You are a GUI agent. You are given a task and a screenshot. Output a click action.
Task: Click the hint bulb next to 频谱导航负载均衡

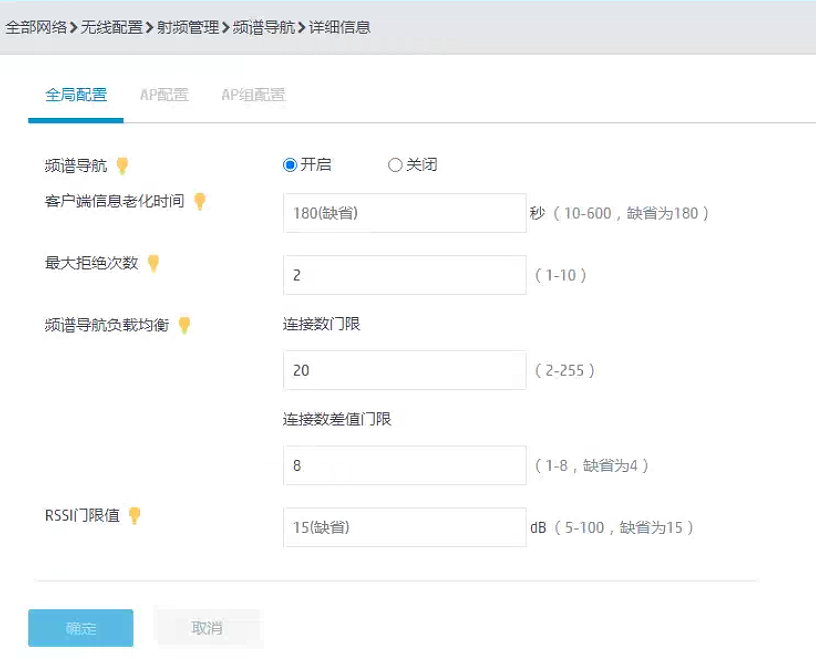pyautogui.click(x=184, y=325)
